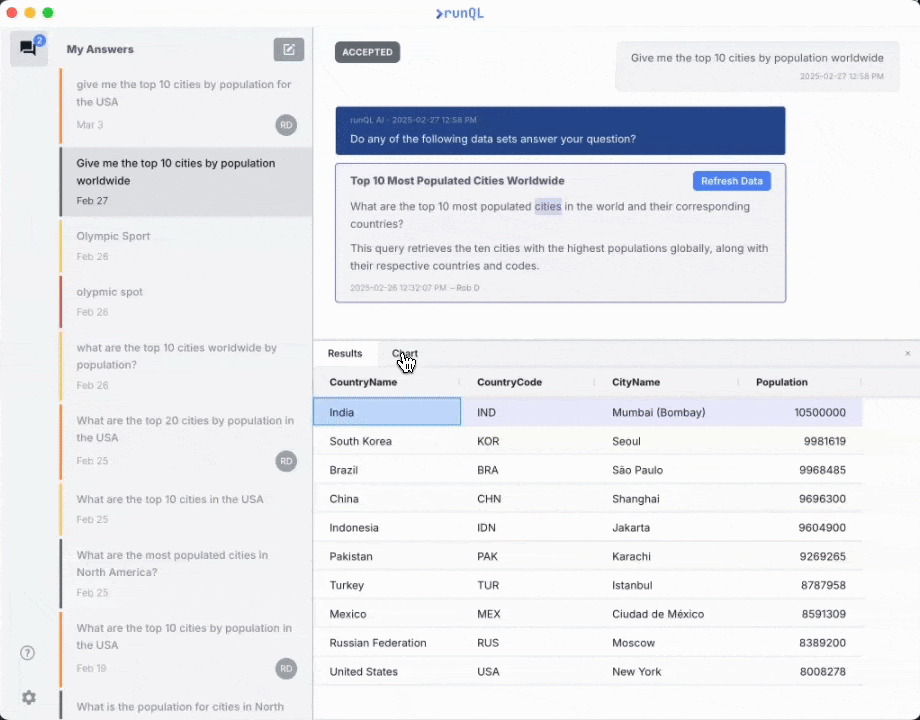Open 'What are the top 10 cities in the USA'
This screenshot has height=720, width=920.
[186, 509]
